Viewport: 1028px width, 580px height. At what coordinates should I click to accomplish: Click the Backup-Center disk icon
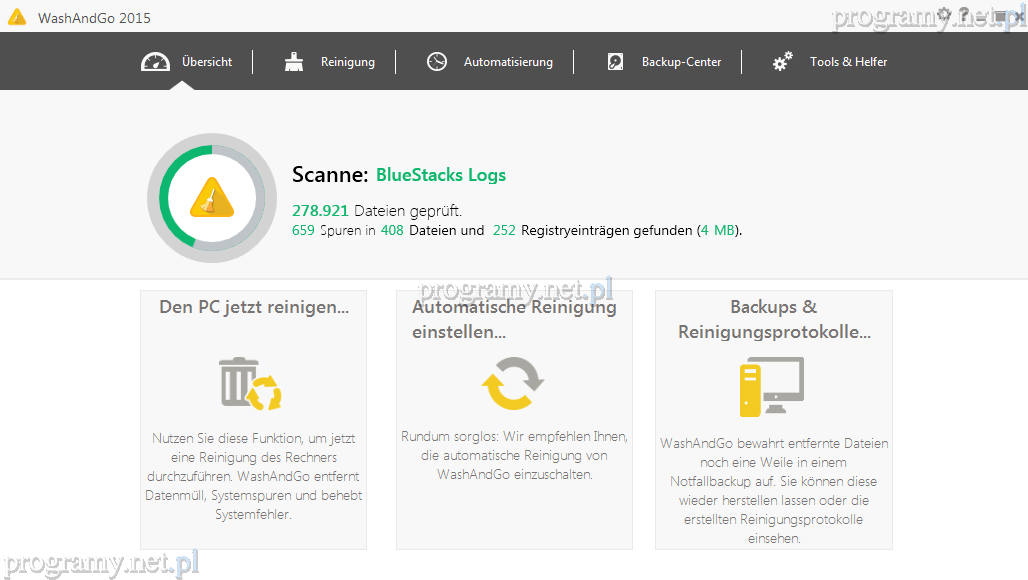tap(616, 62)
